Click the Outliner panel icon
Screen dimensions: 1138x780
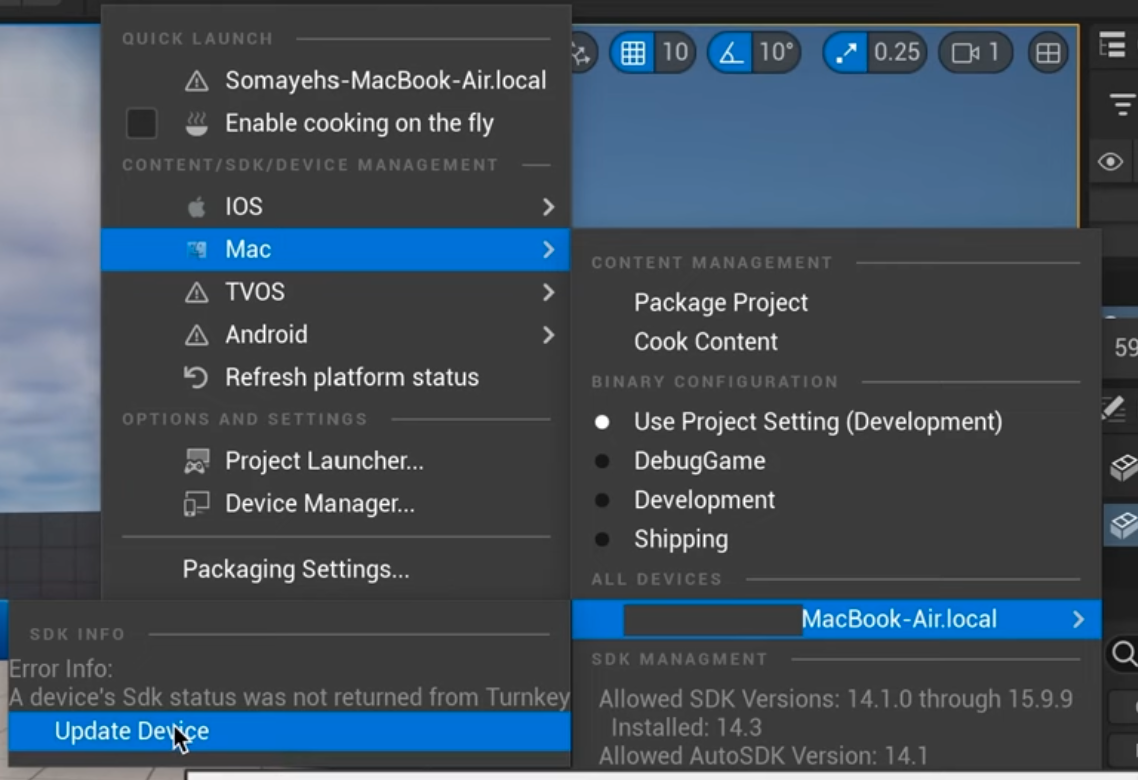tap(1112, 46)
